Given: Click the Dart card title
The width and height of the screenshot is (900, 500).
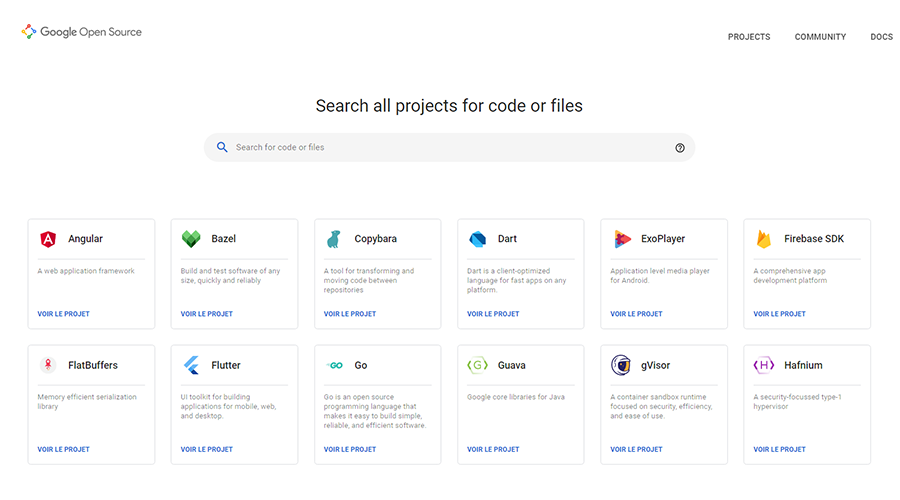Looking at the screenshot, I should 507,239.
